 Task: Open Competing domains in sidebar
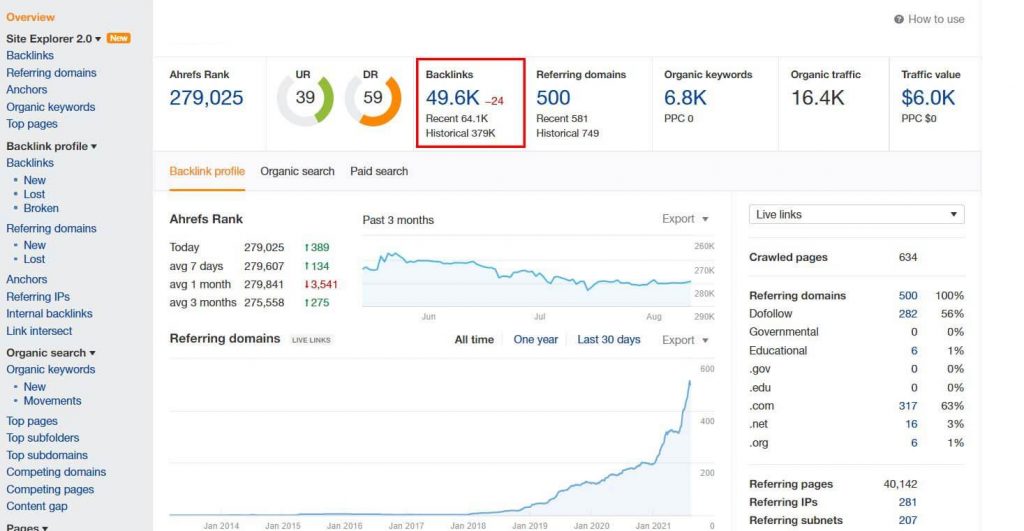56,472
